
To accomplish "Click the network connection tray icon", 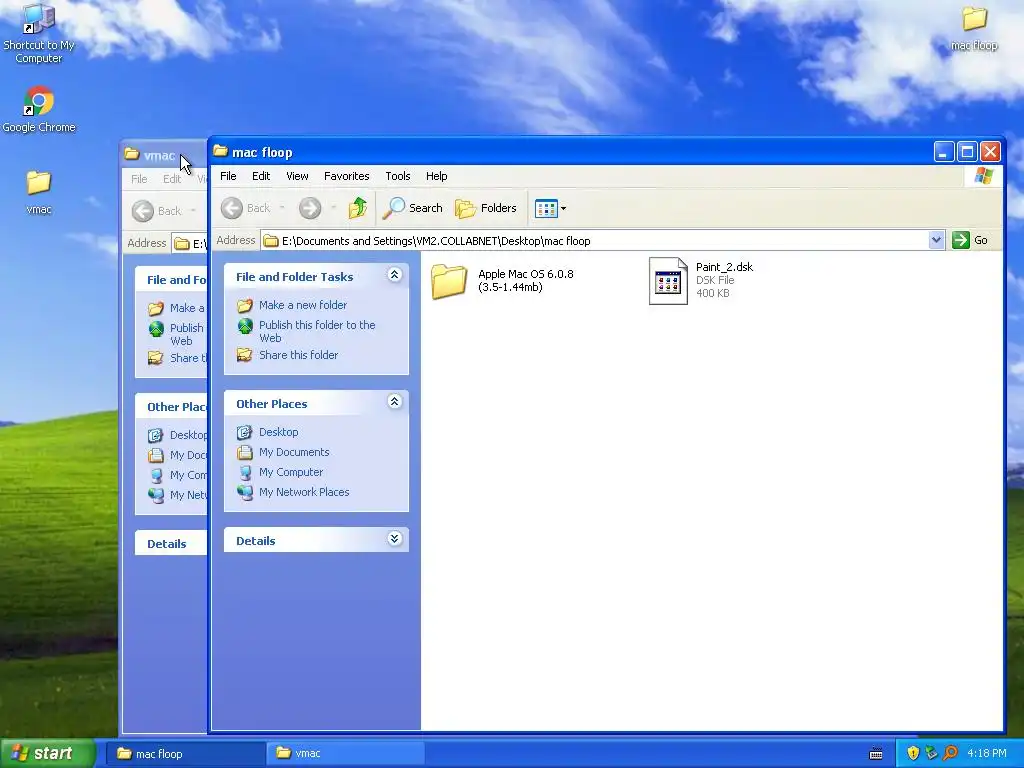I will pos(931,753).
